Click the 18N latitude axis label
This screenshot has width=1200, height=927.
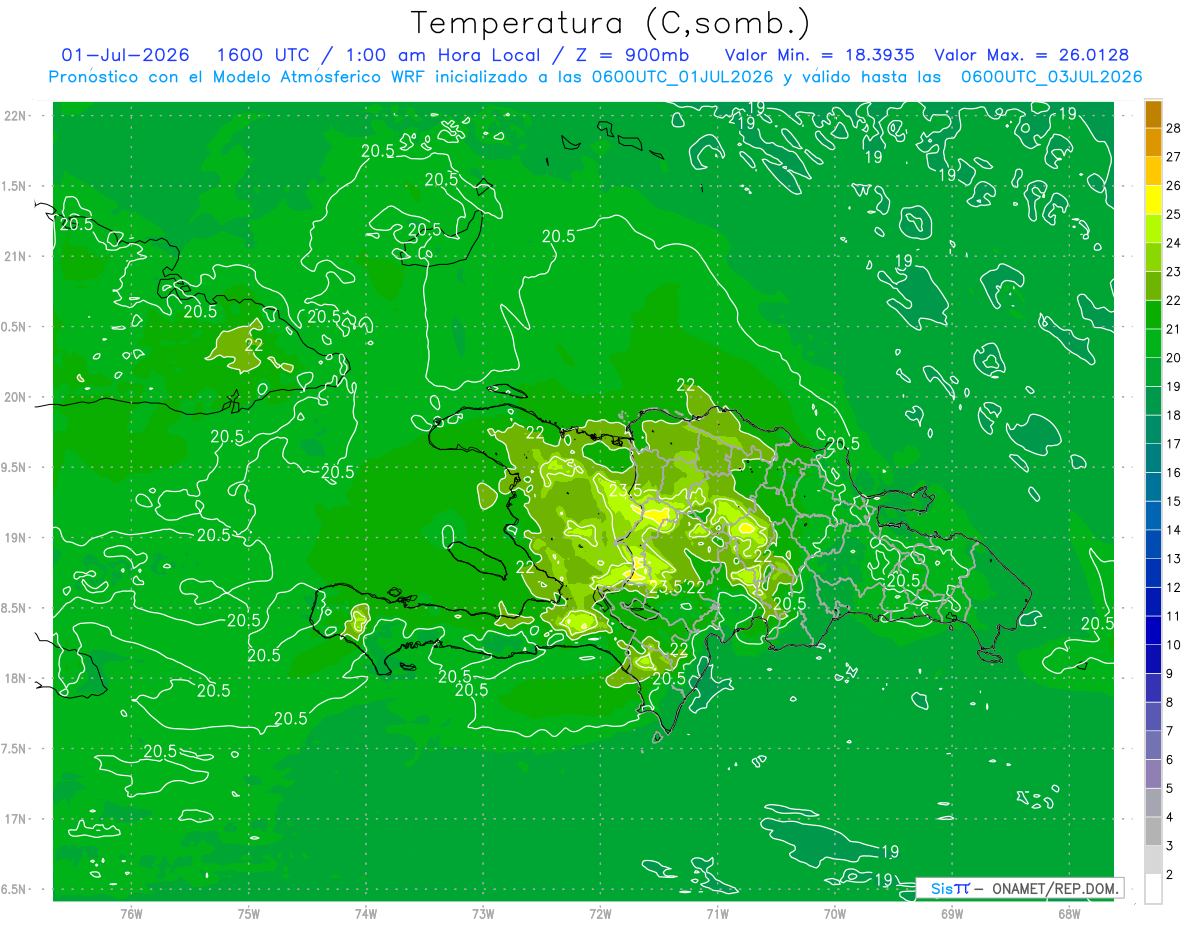point(16,679)
